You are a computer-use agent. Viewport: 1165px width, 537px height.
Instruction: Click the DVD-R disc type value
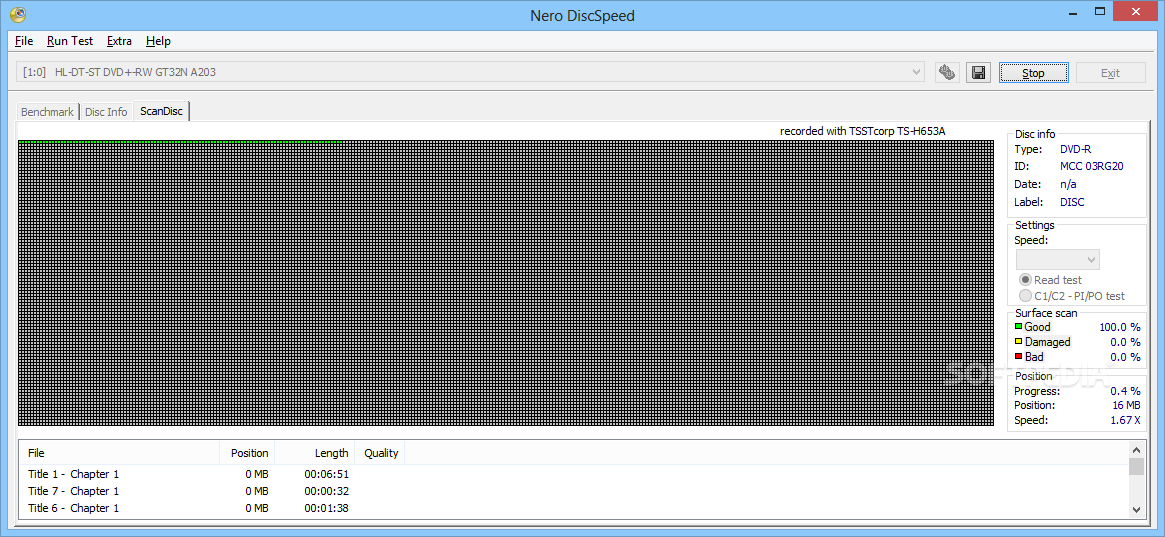pyautogui.click(x=1075, y=149)
